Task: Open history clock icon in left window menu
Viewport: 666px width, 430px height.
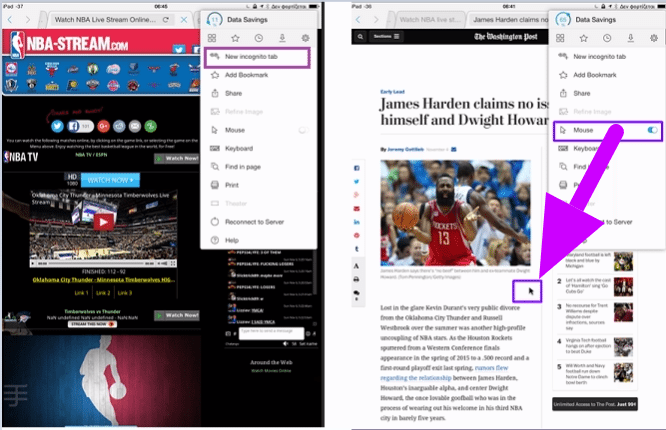Action: point(259,38)
